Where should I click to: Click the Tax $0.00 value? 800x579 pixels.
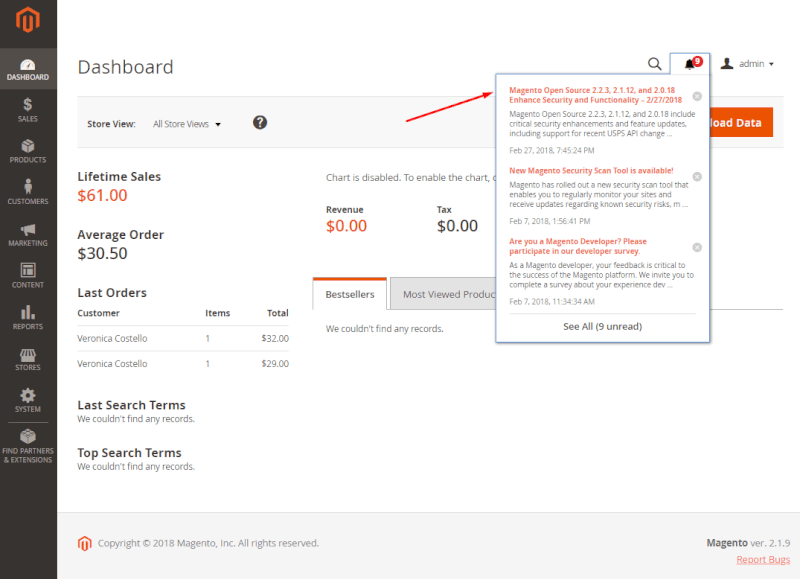coord(457,226)
